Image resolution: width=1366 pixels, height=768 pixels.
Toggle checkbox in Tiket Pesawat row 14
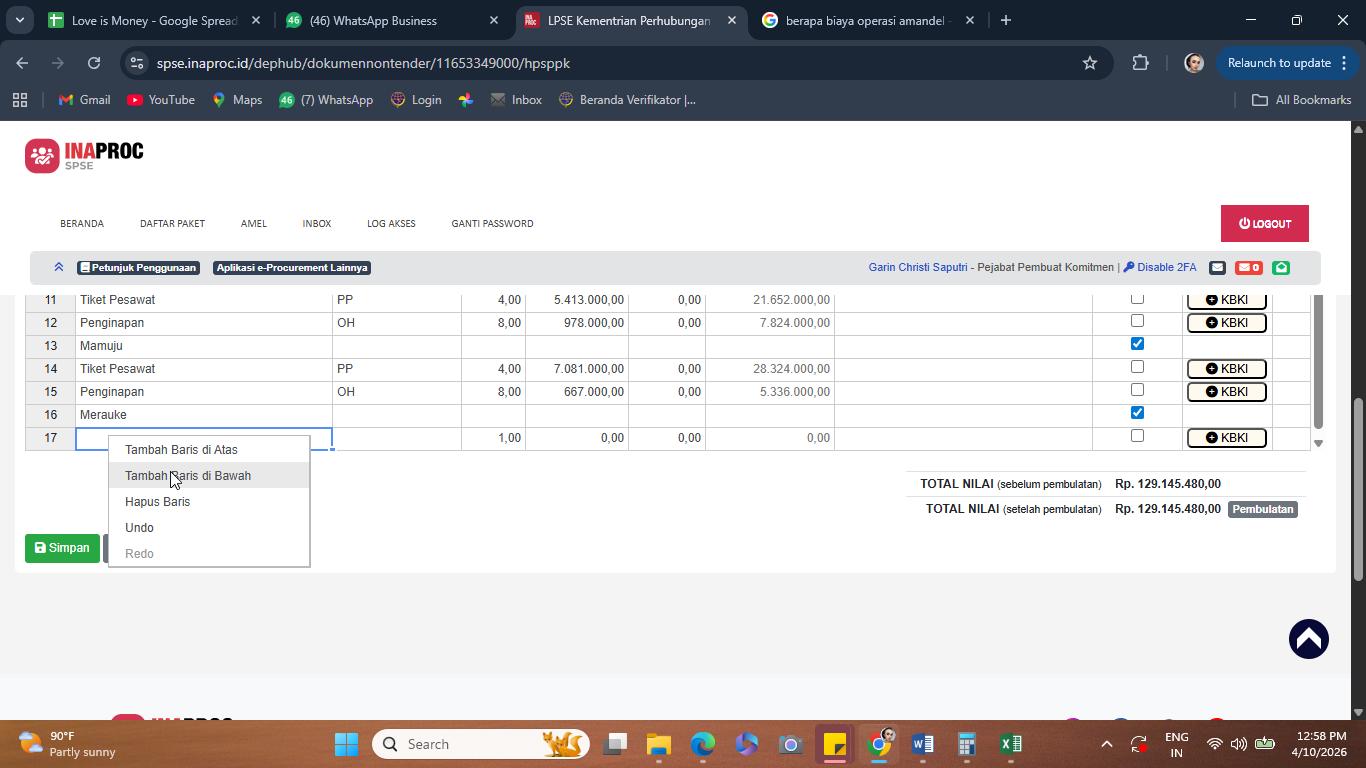1137,367
